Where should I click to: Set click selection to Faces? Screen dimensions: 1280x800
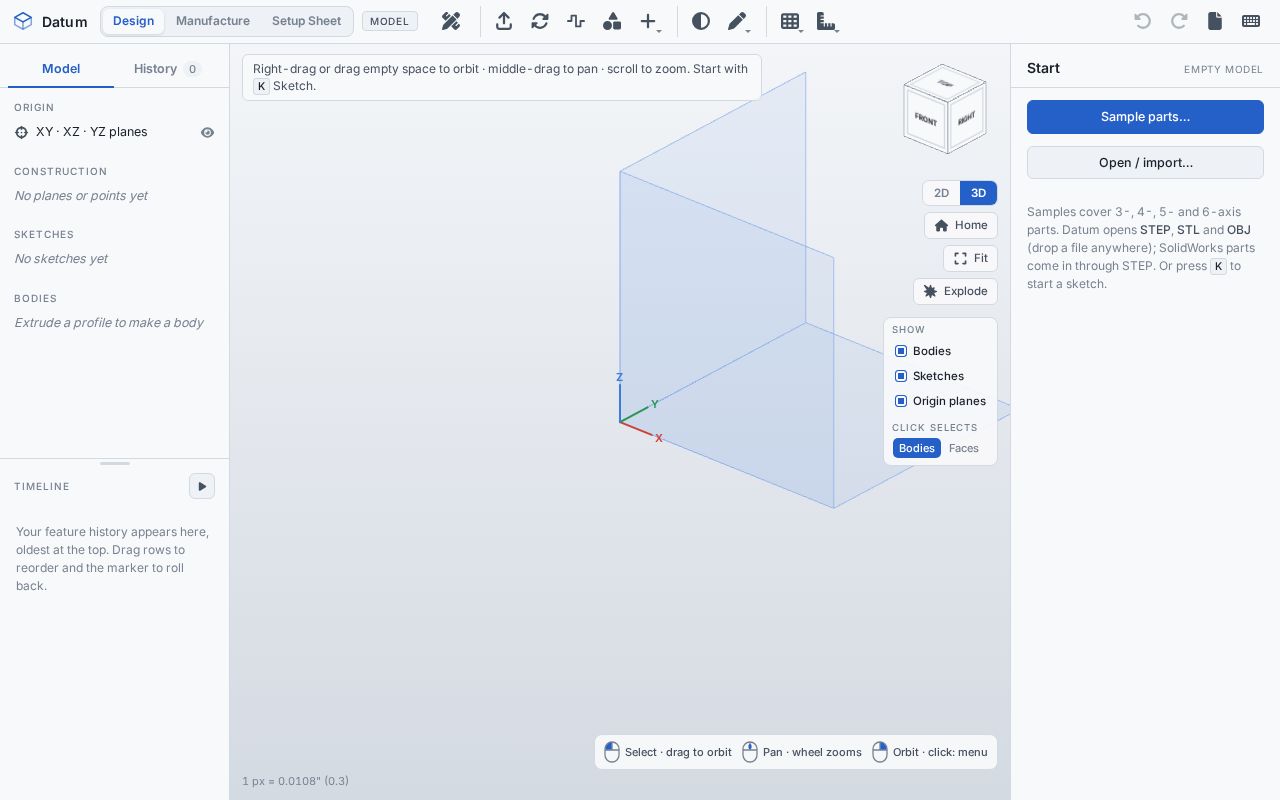[x=964, y=448]
